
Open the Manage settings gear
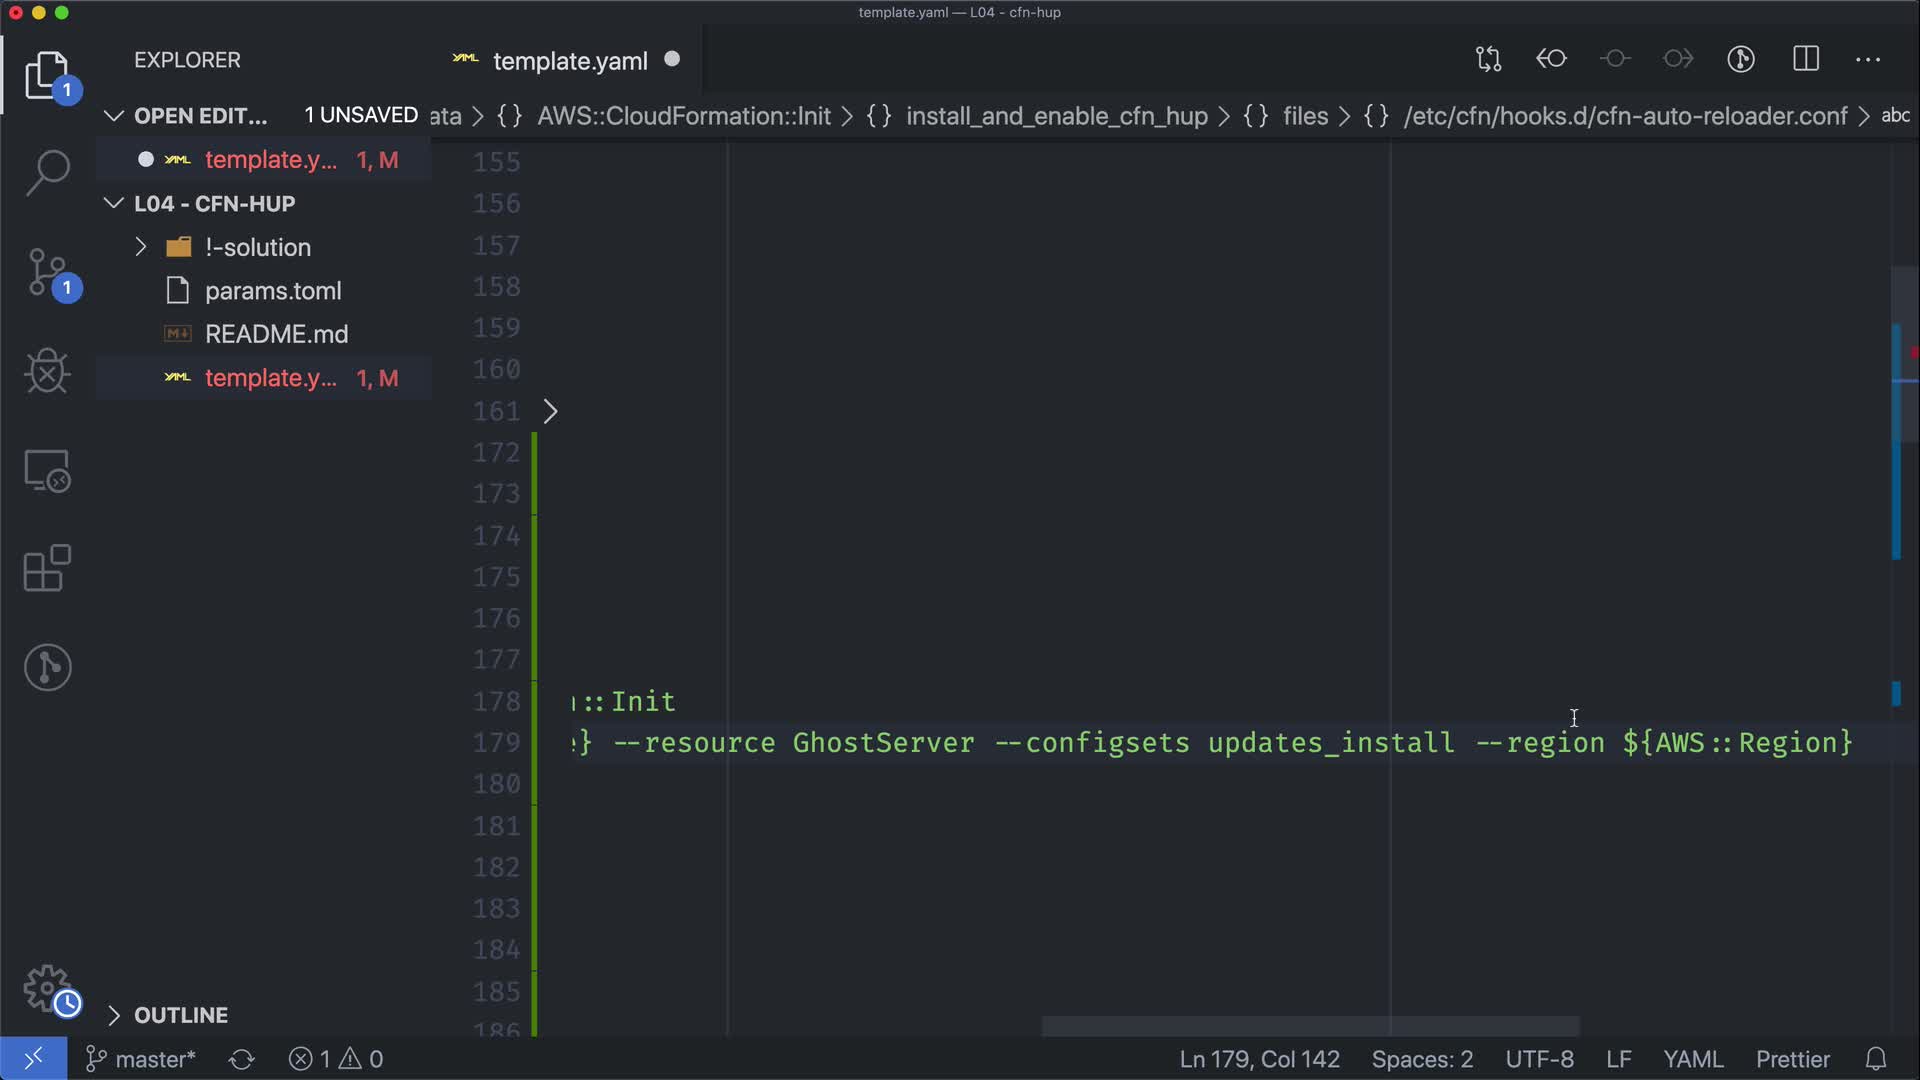[47, 989]
